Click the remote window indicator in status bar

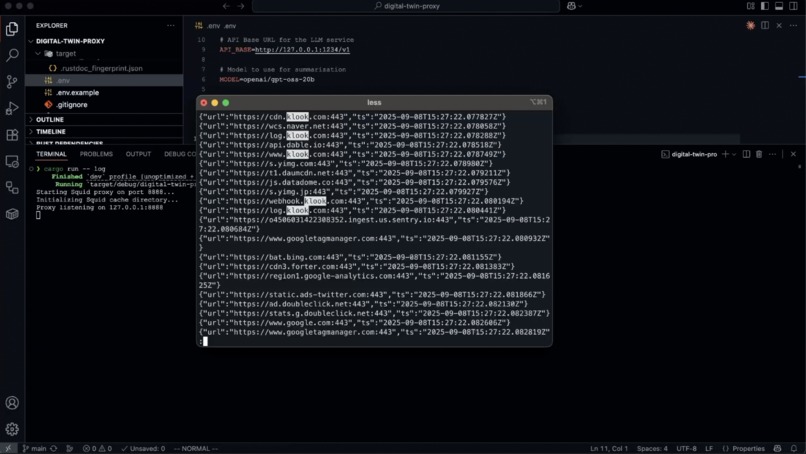point(8,448)
